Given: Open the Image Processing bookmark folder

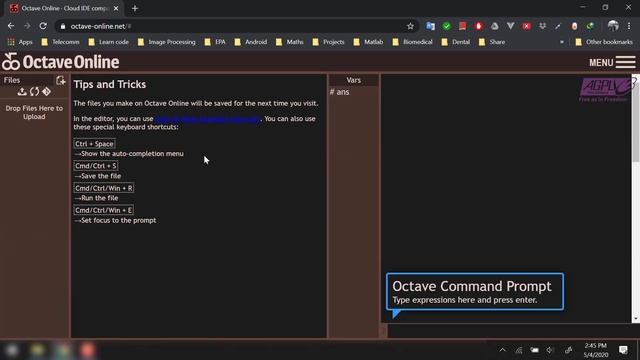Looking at the screenshot, I should [x=167, y=42].
